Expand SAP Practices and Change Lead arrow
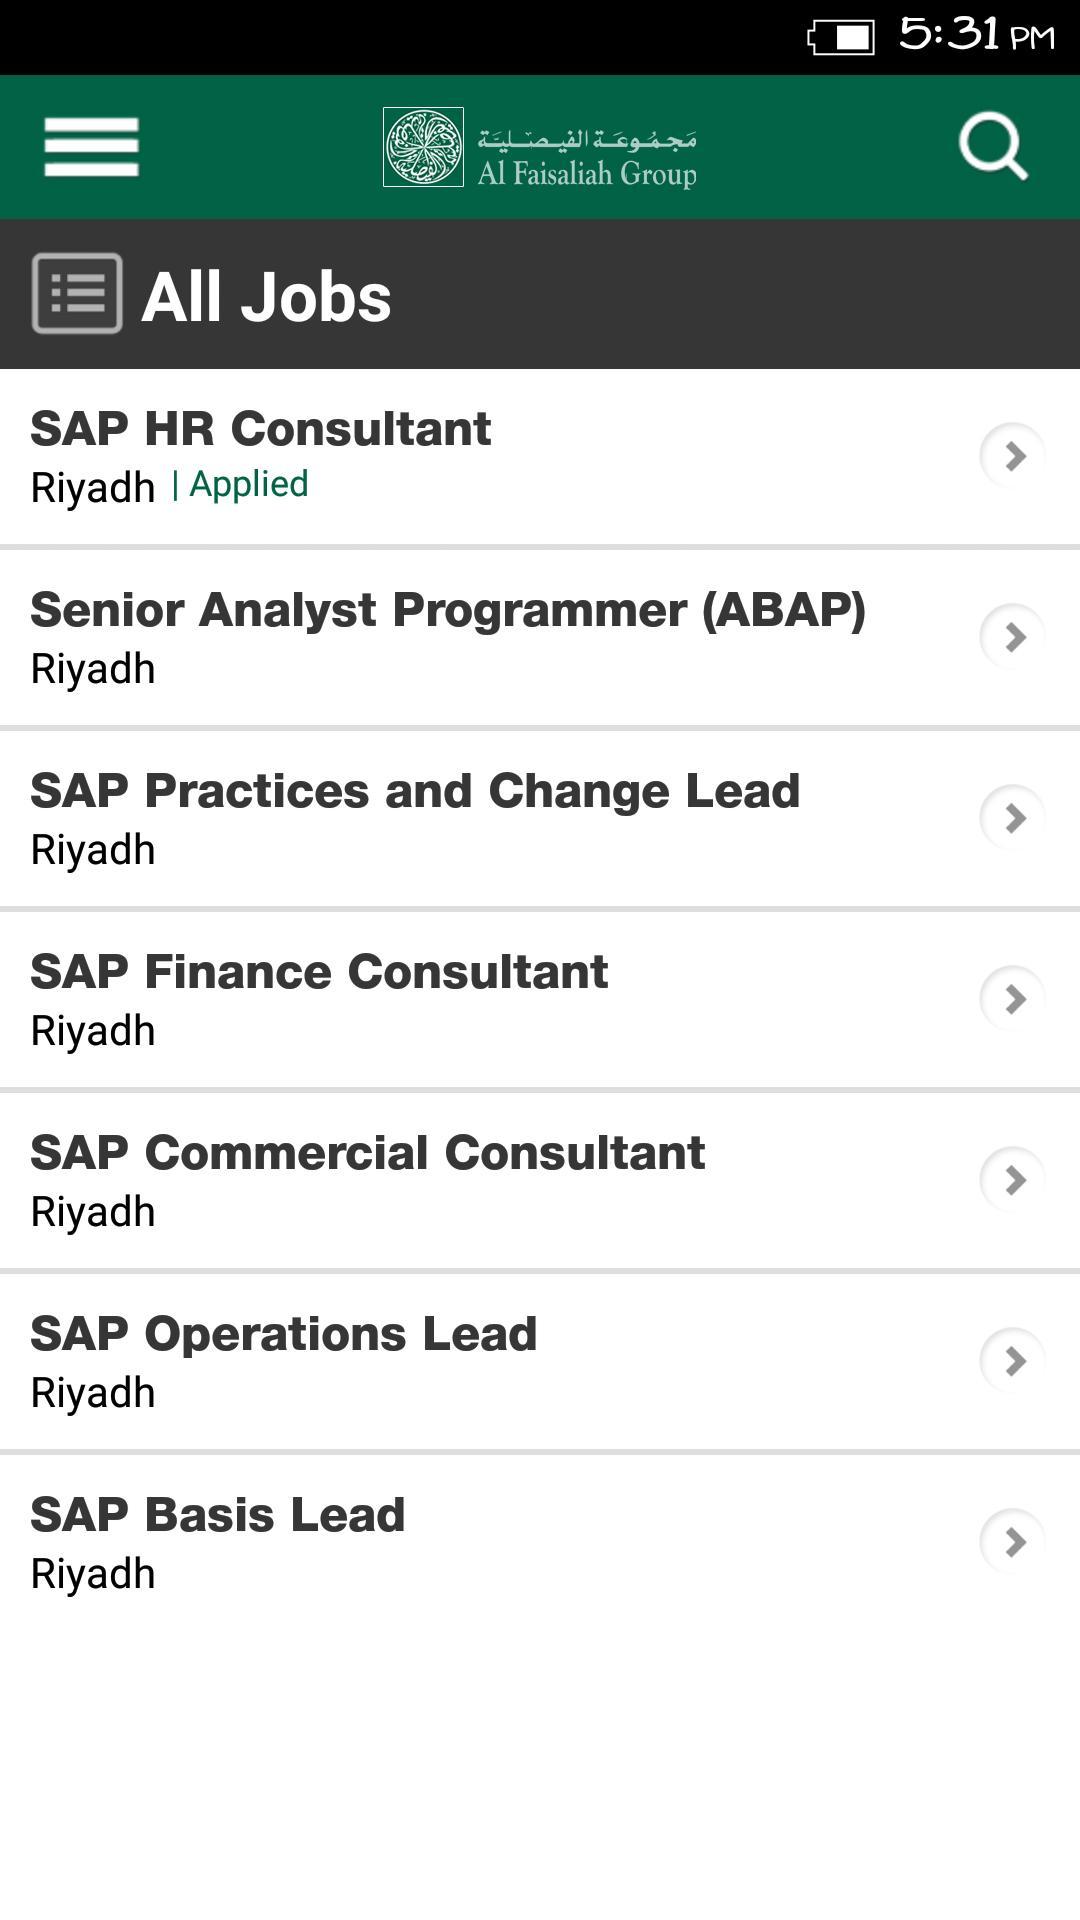 point(1013,818)
